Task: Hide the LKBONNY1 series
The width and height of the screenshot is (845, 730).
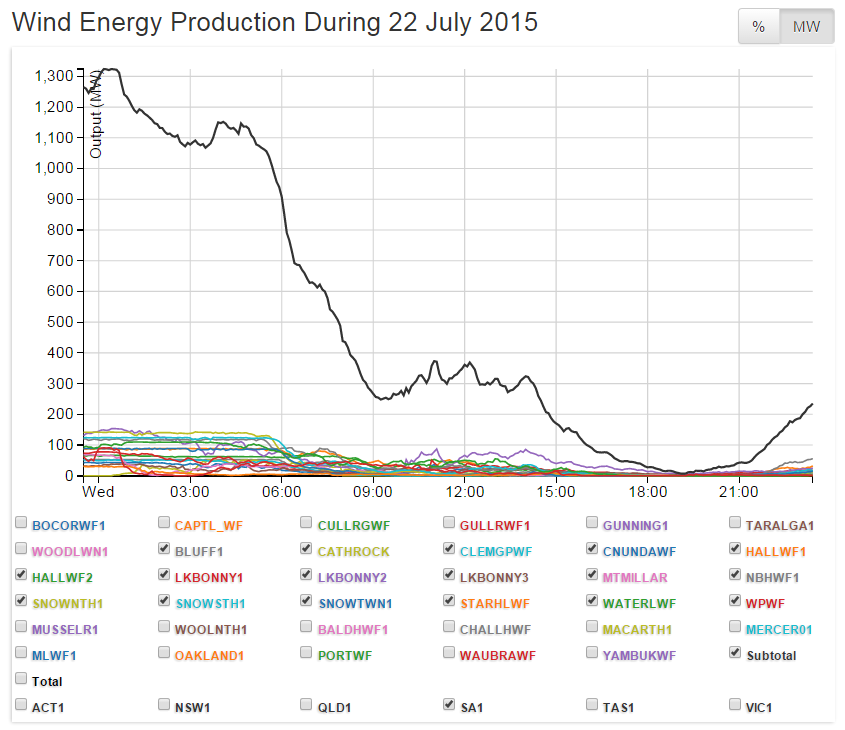Action: click(165, 575)
